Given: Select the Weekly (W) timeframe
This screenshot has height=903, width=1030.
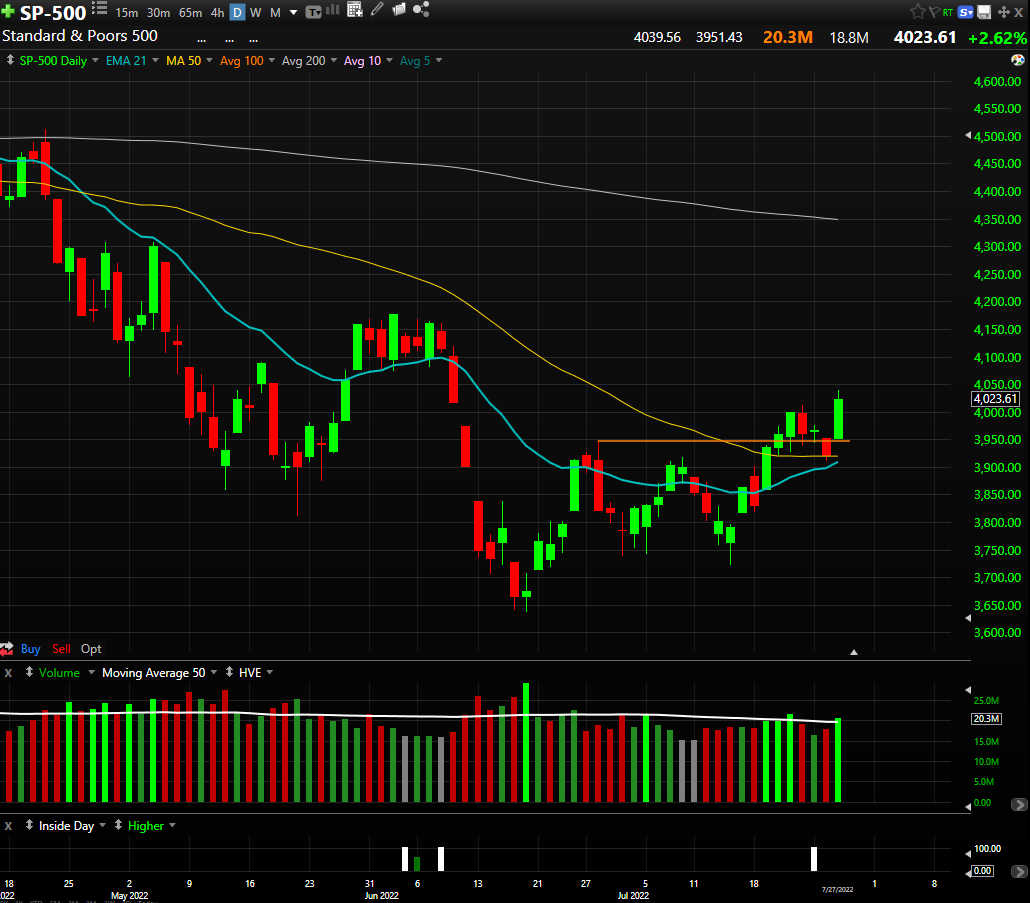Looking at the screenshot, I should (x=256, y=12).
